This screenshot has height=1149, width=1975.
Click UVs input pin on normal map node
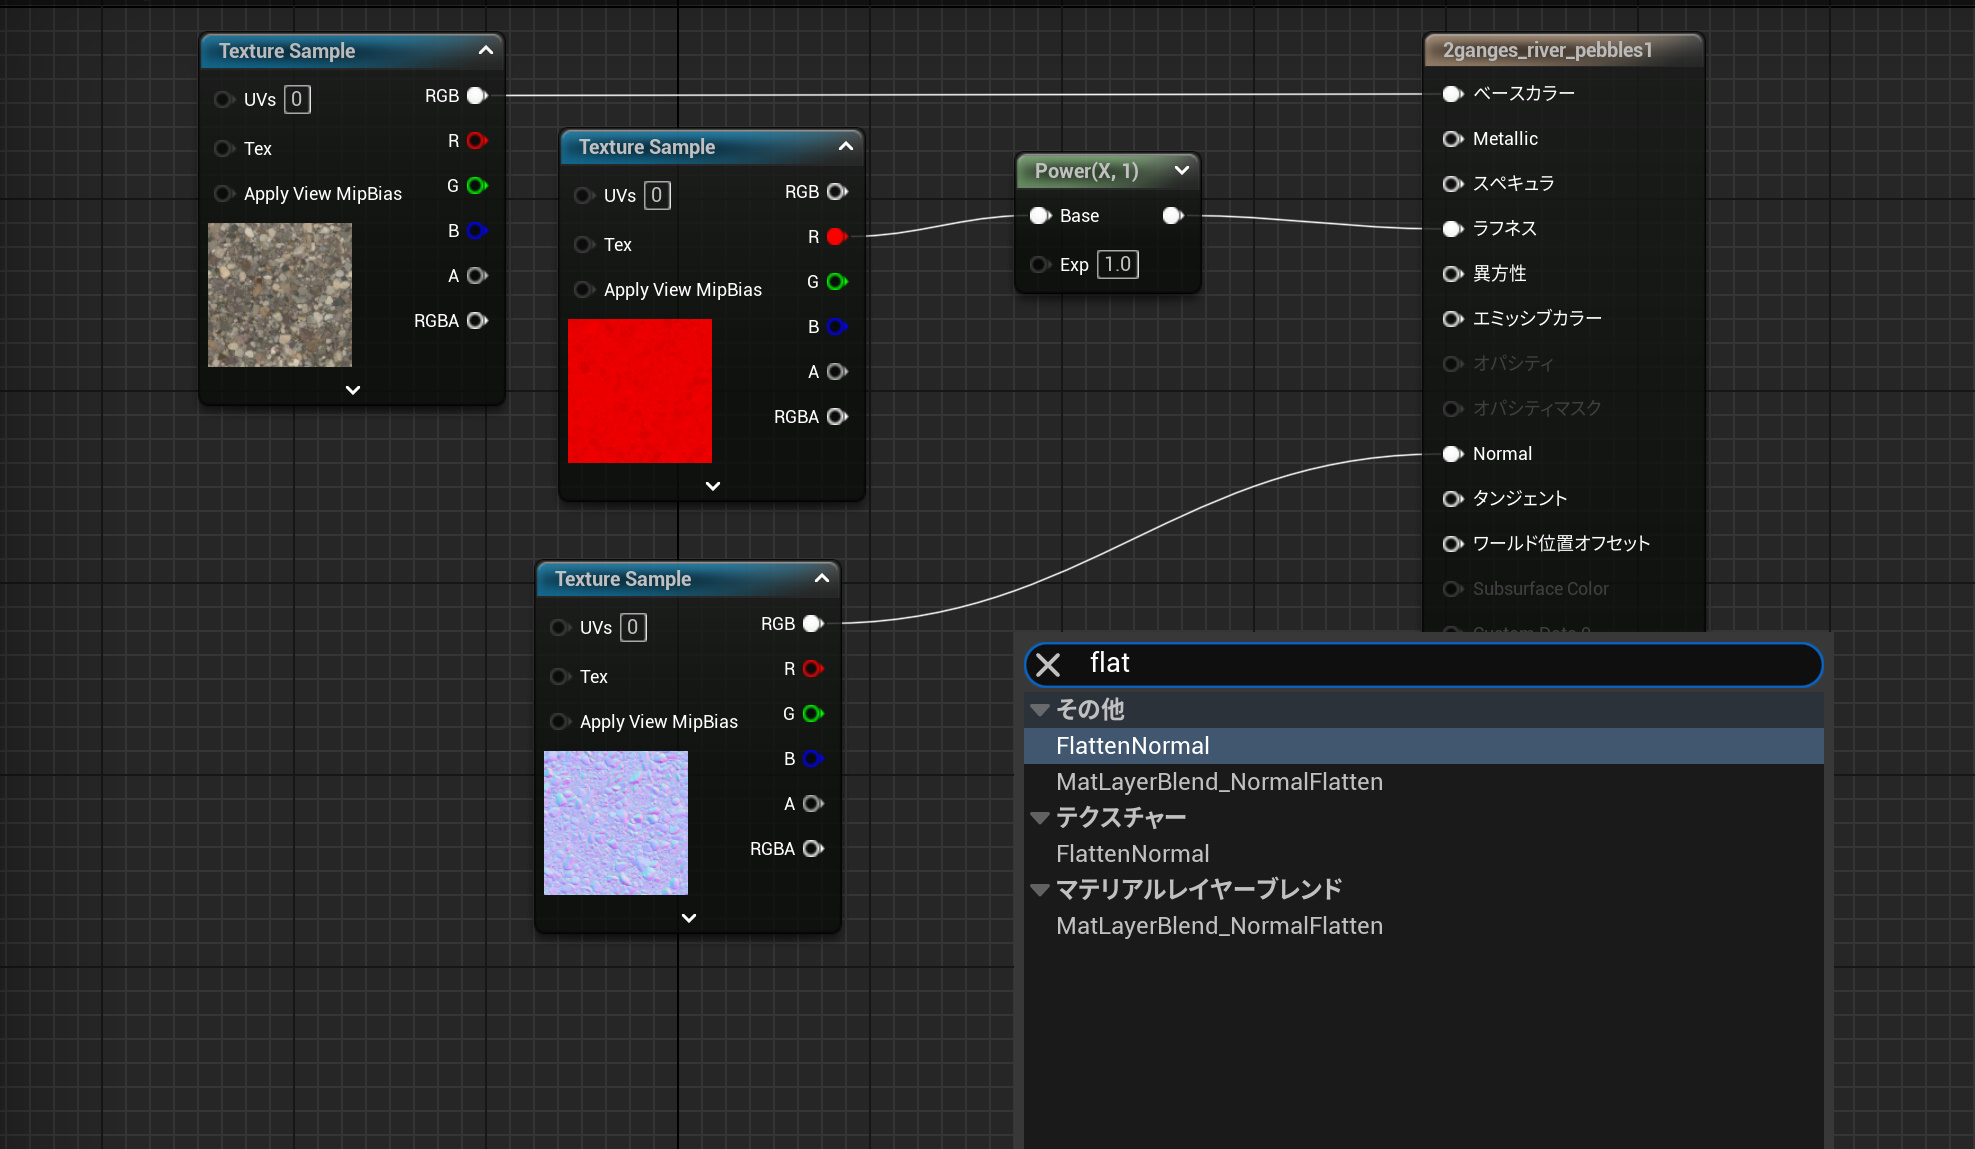tap(560, 628)
